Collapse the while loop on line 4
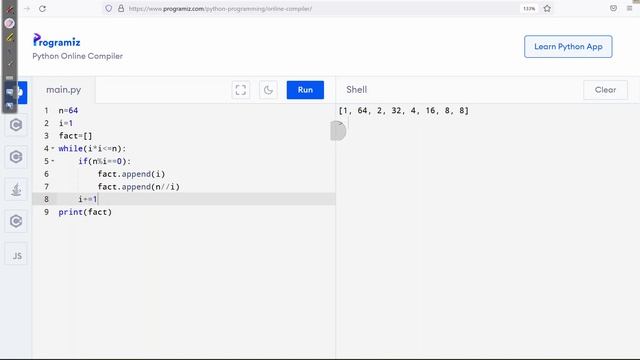This screenshot has height=360, width=640. pos(53,148)
